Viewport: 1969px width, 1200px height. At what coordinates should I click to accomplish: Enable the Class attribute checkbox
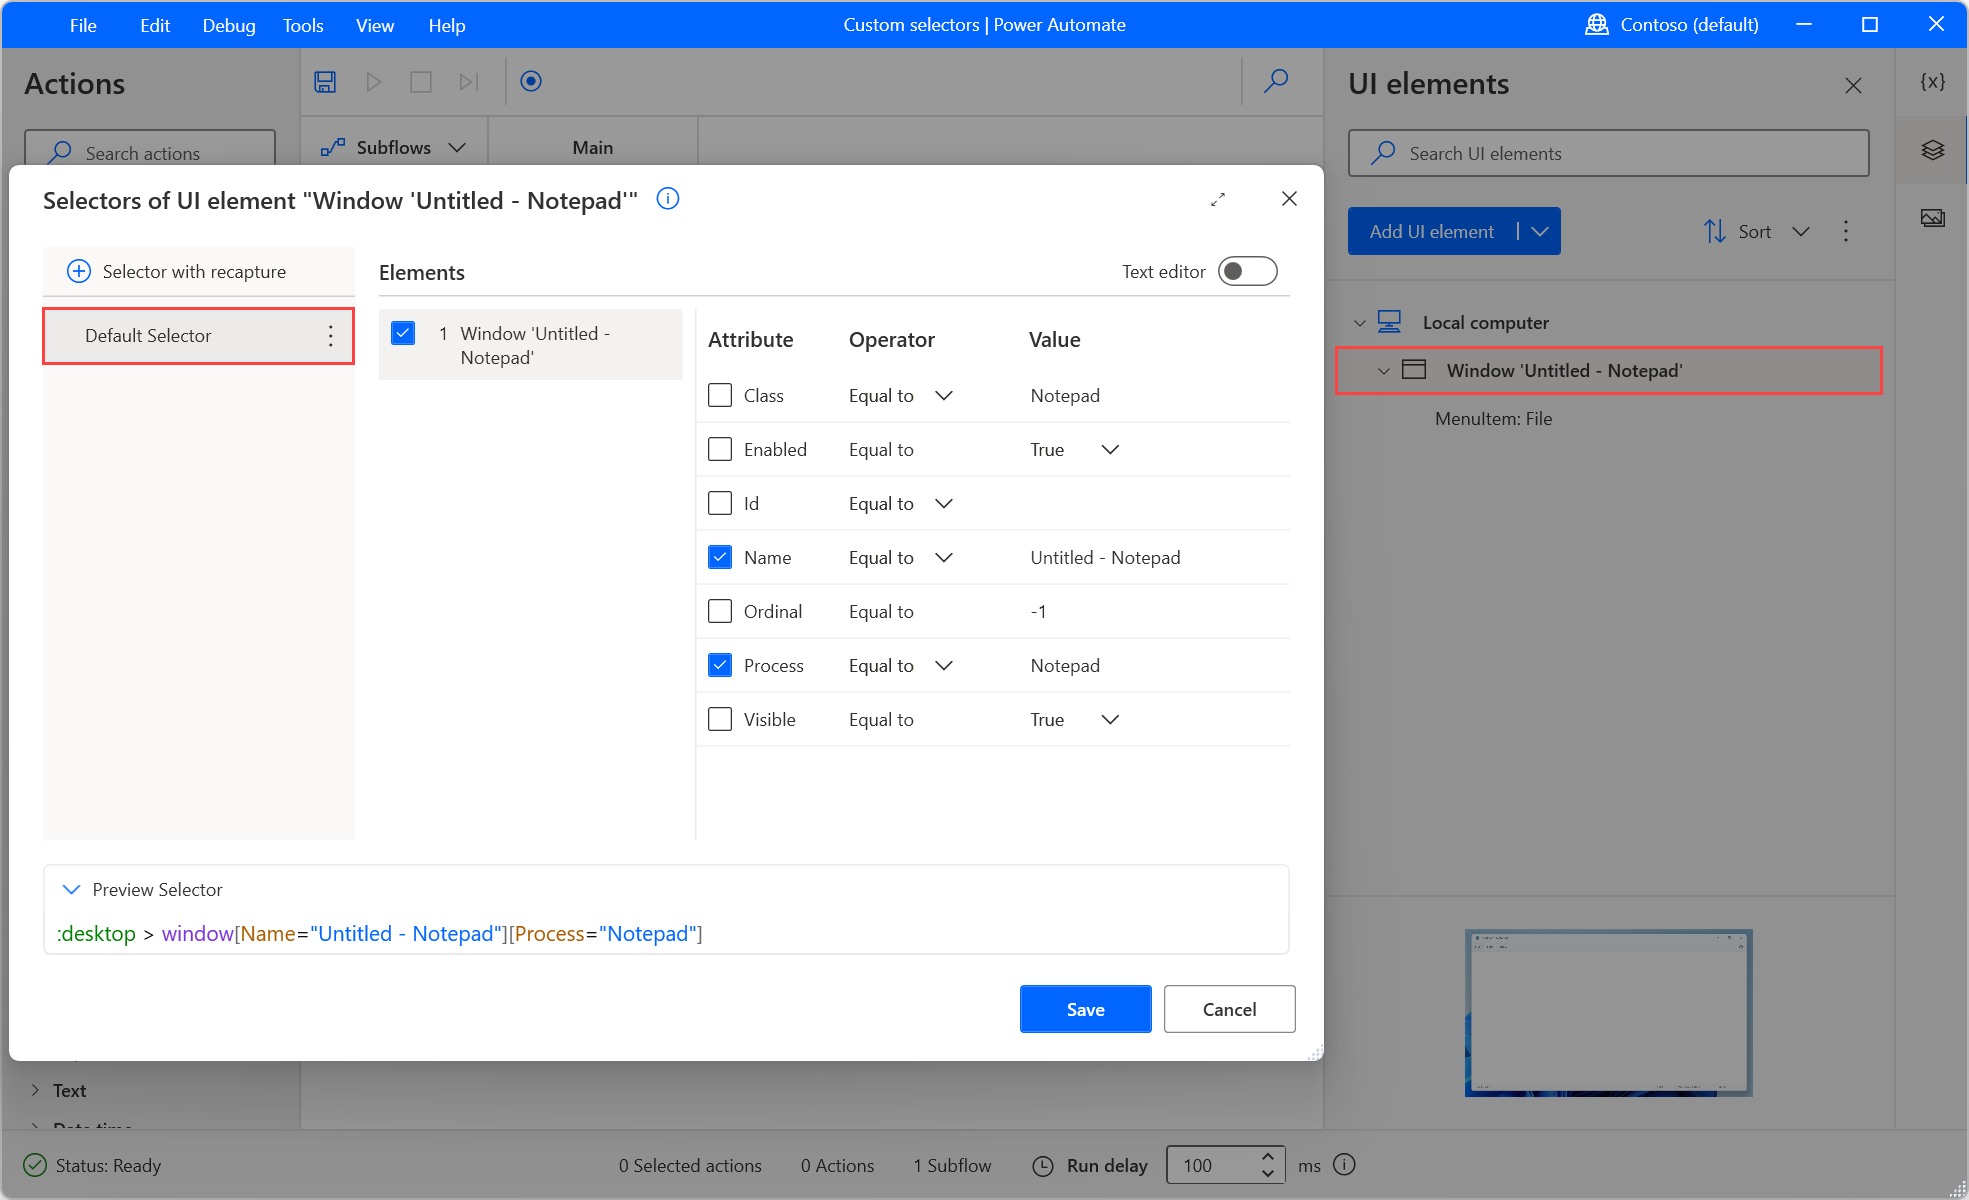tap(721, 395)
